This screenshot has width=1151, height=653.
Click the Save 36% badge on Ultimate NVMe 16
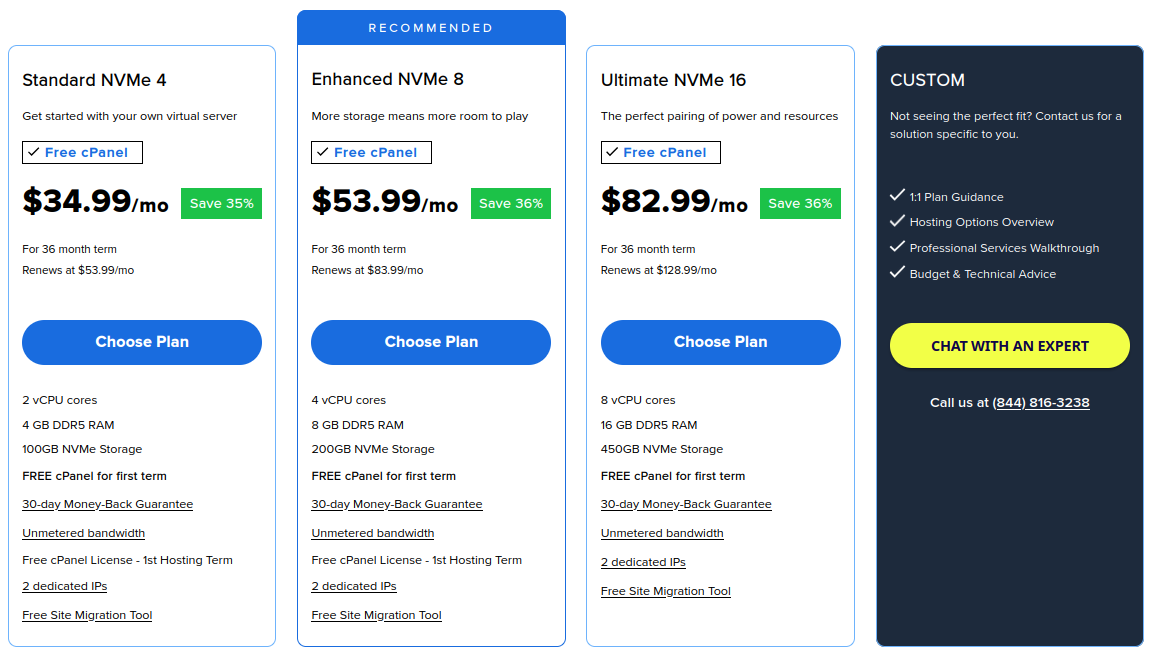800,203
